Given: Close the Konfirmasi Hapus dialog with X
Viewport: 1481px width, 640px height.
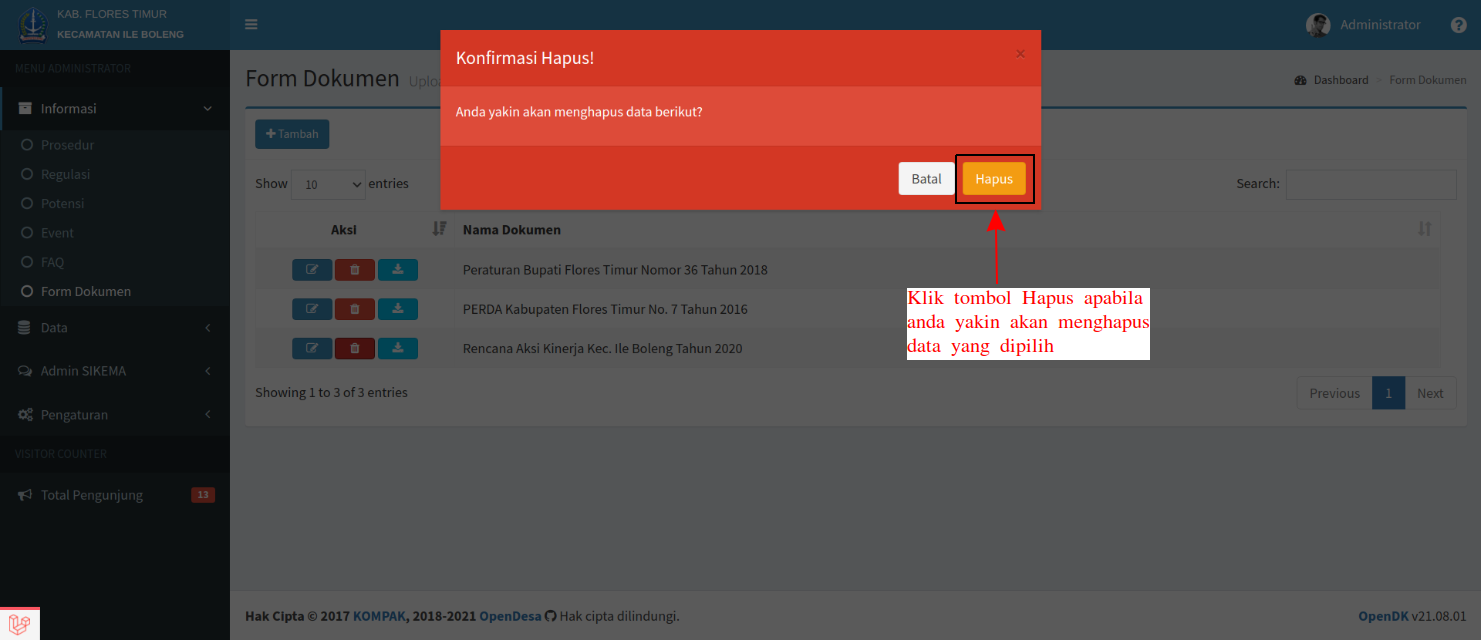Looking at the screenshot, I should (x=1020, y=54).
